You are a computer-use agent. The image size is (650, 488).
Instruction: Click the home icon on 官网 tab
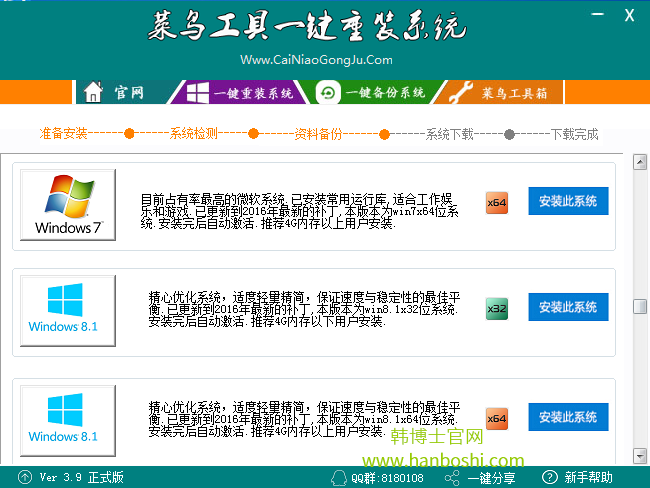point(94,93)
